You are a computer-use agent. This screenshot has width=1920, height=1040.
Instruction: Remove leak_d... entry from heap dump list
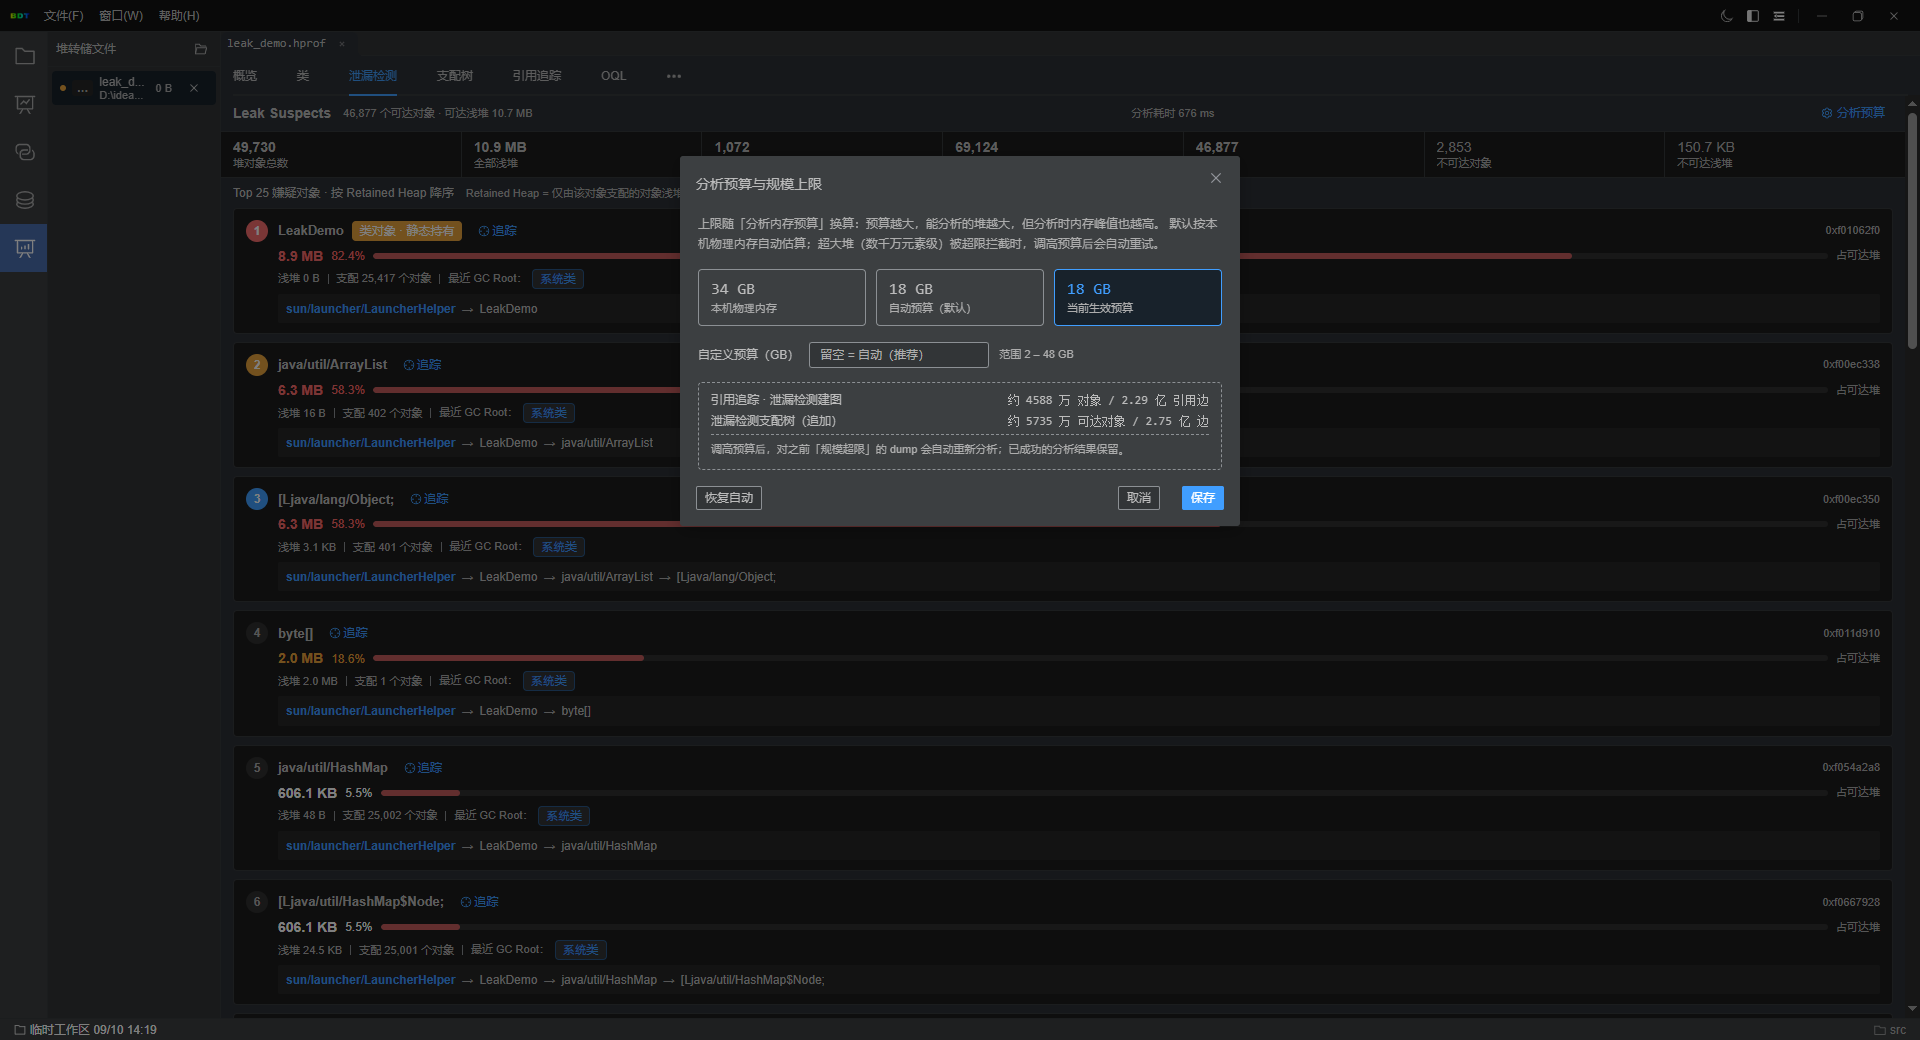tap(194, 88)
